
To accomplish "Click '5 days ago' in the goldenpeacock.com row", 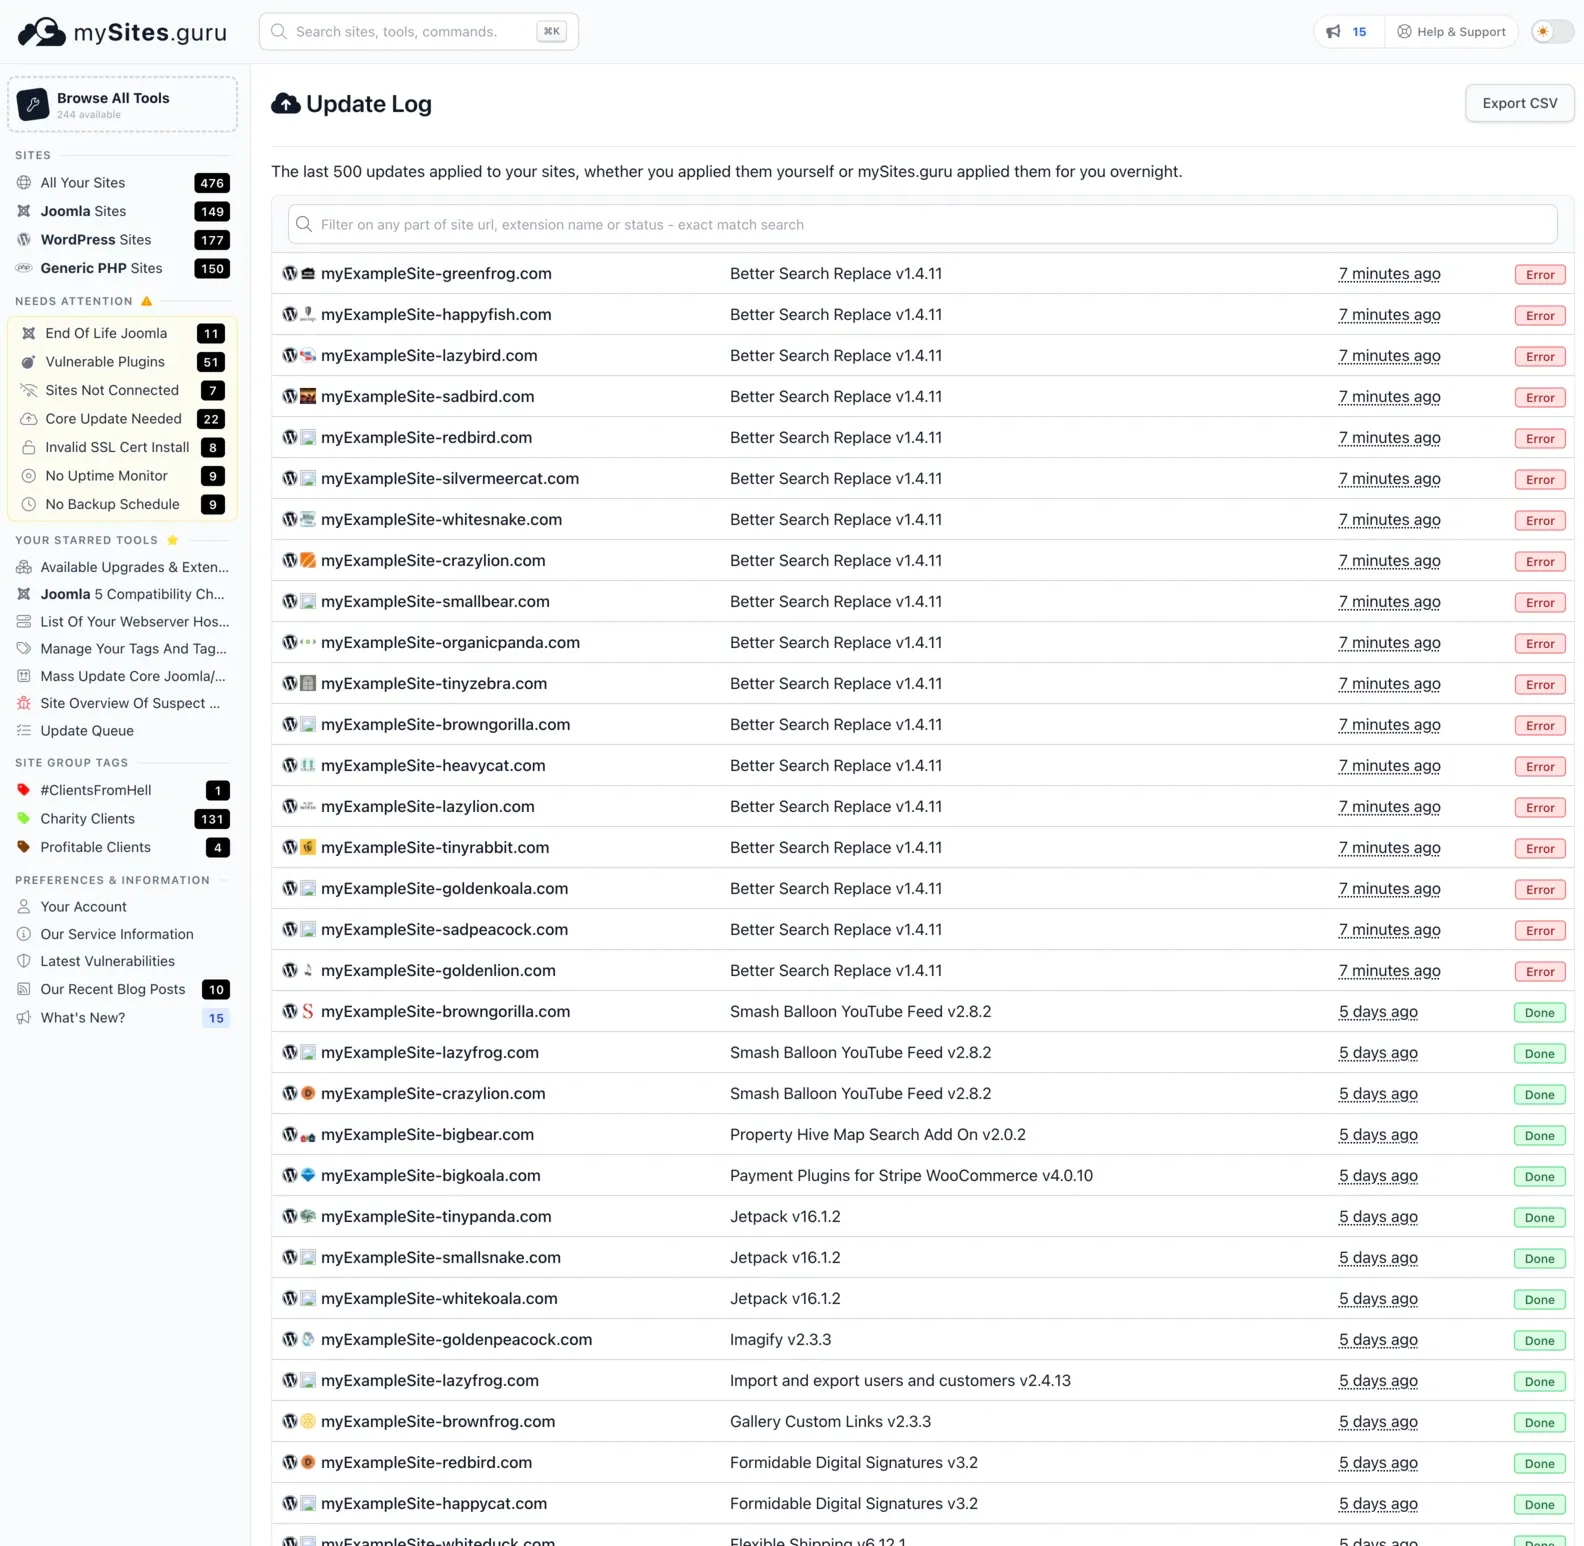I will [1378, 1339].
